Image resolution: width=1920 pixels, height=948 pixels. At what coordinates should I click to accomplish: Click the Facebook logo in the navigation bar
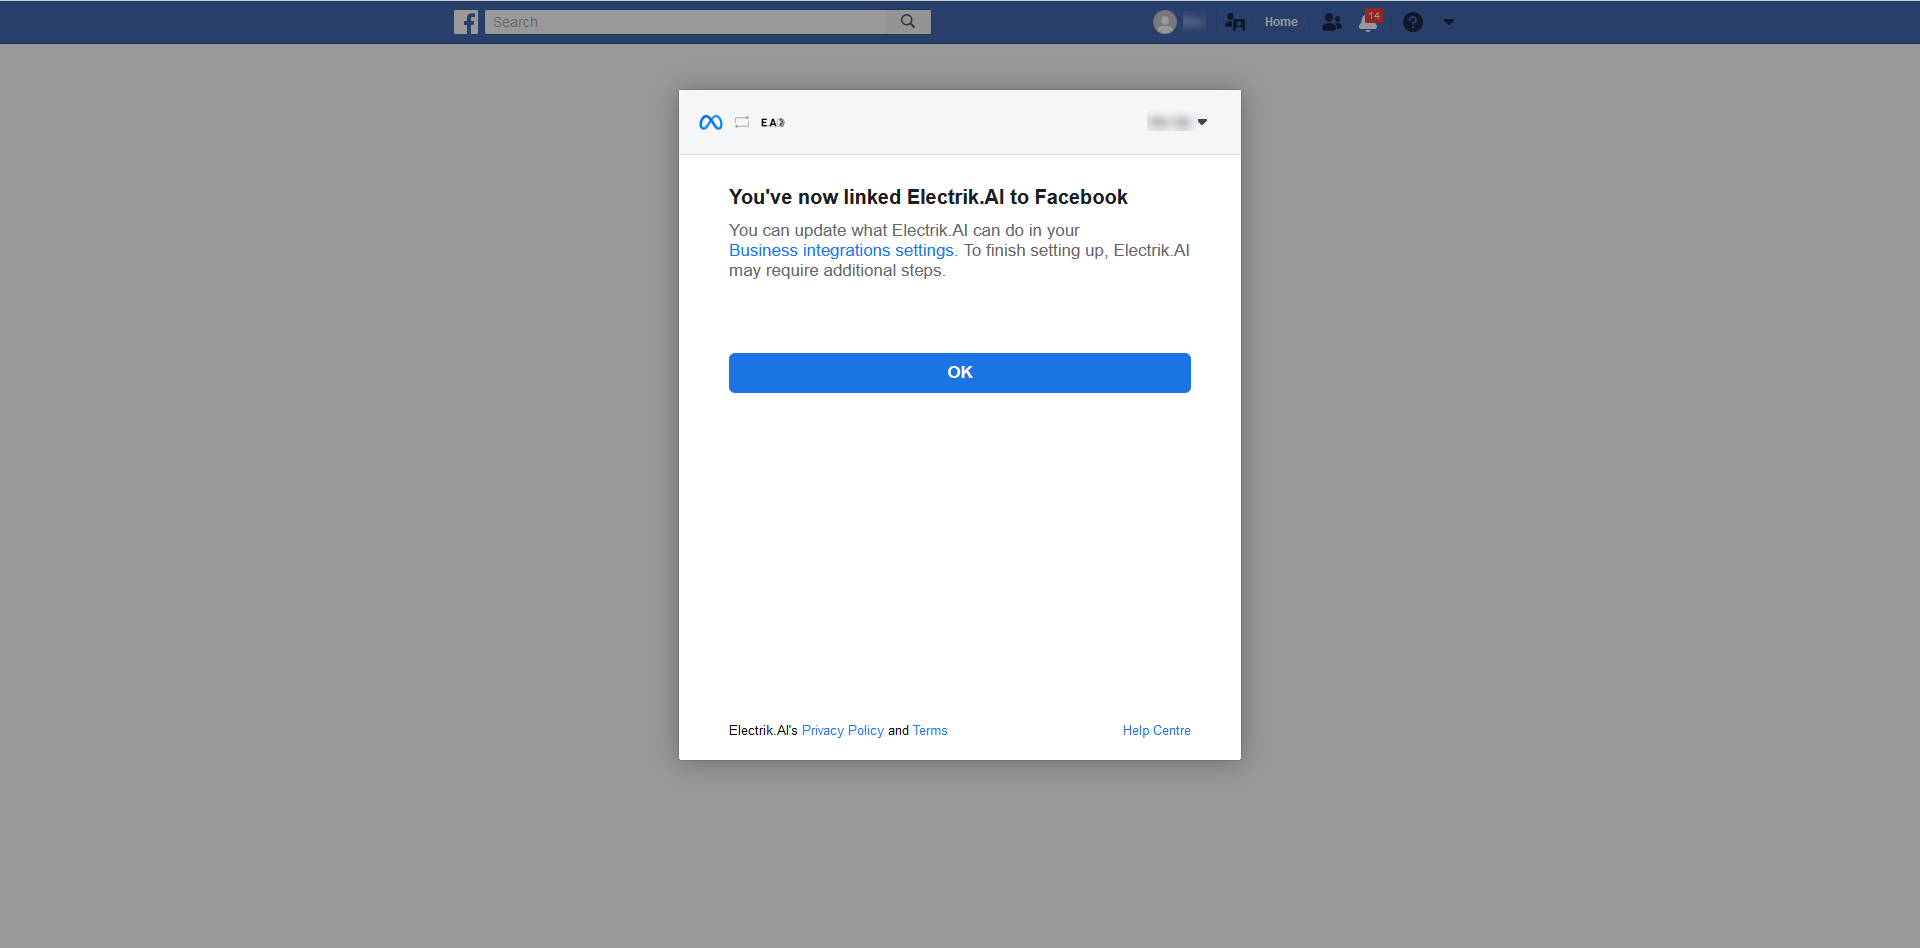tap(466, 21)
